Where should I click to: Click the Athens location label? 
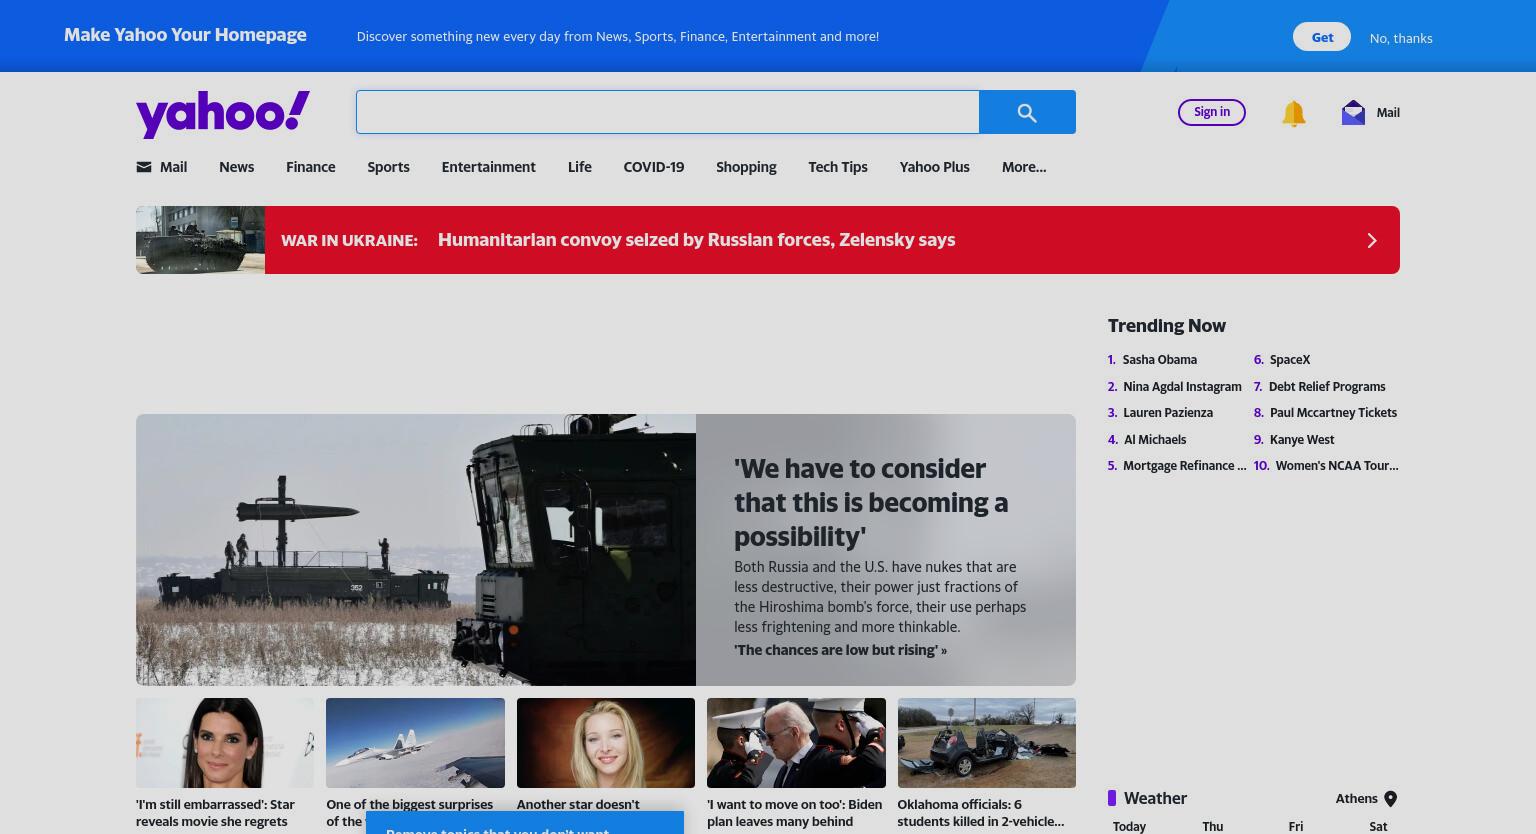click(1356, 798)
